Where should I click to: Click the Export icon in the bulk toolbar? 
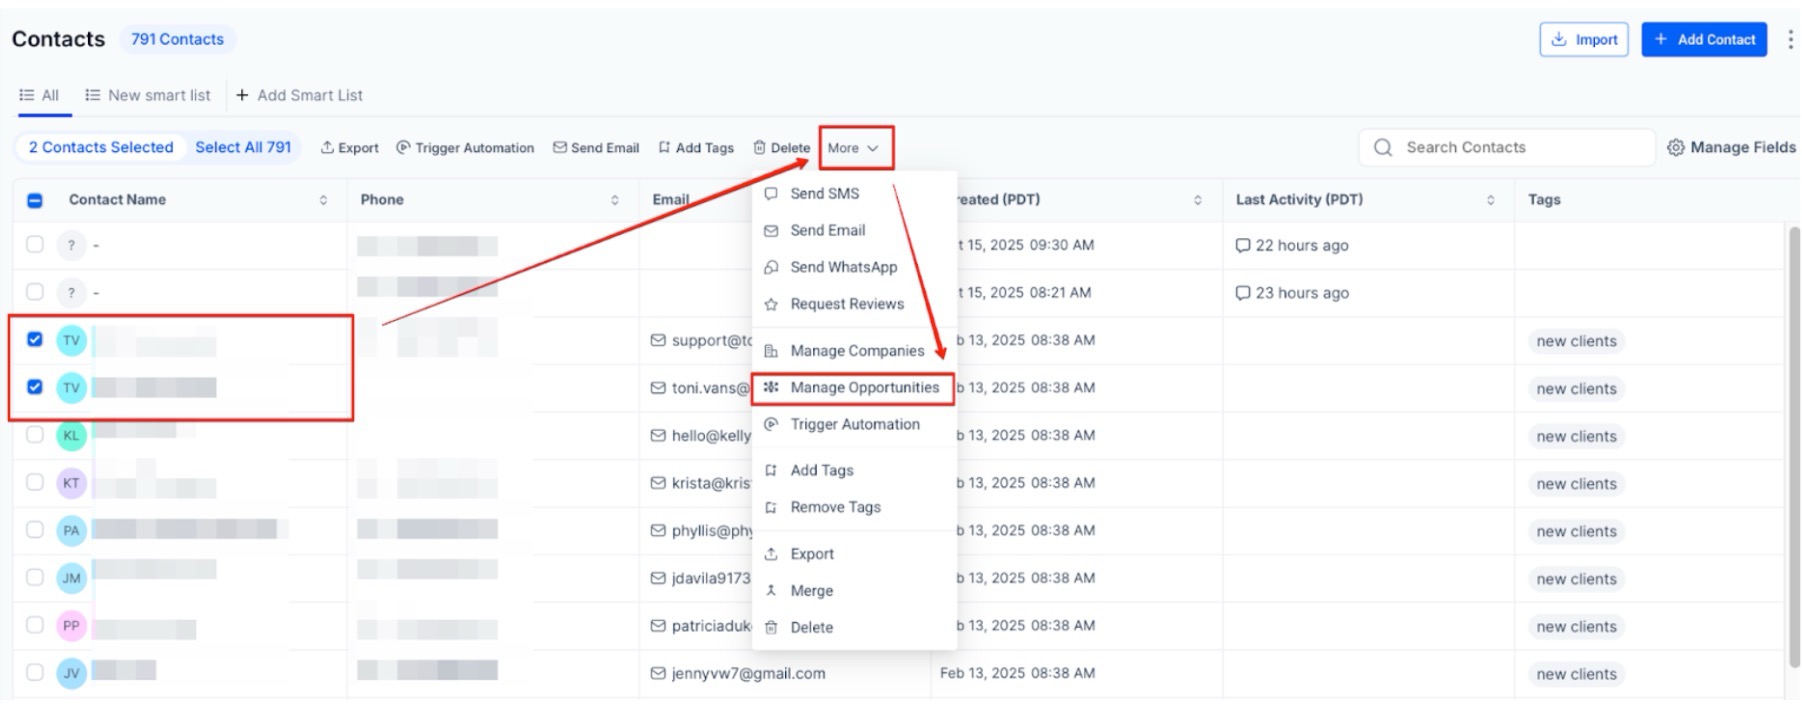click(x=327, y=148)
